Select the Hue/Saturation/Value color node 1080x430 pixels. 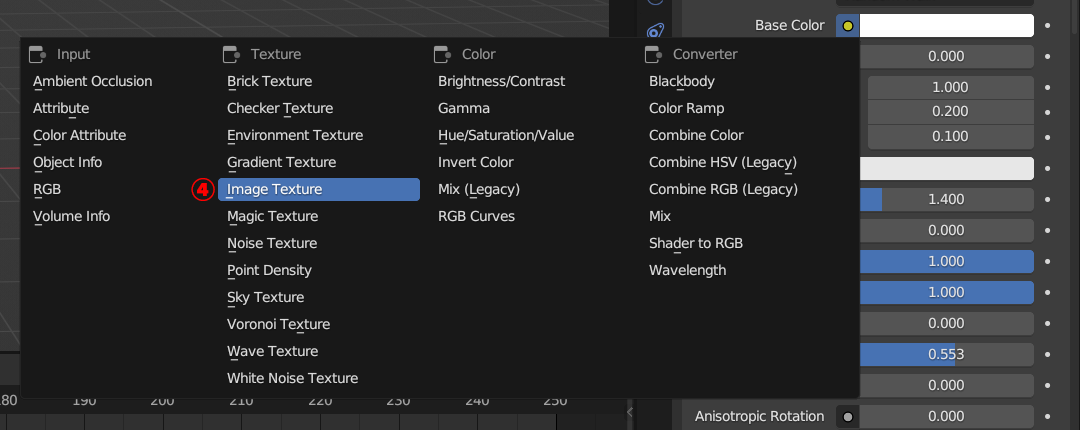pyautogui.click(x=506, y=135)
